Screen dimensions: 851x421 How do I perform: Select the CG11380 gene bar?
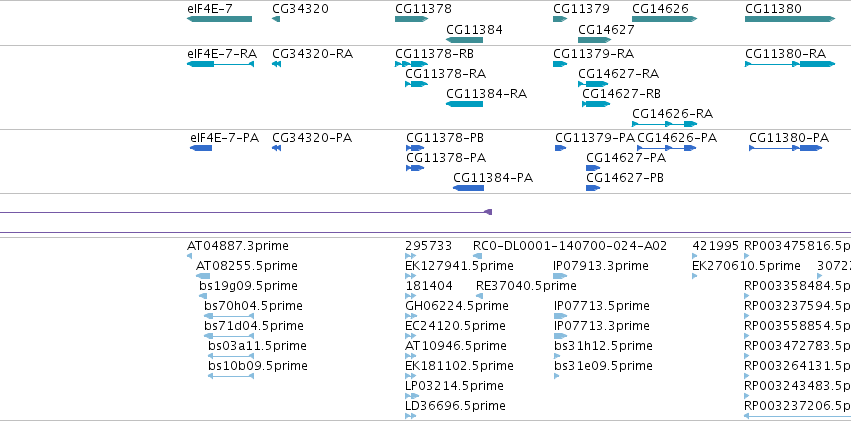coord(790,19)
